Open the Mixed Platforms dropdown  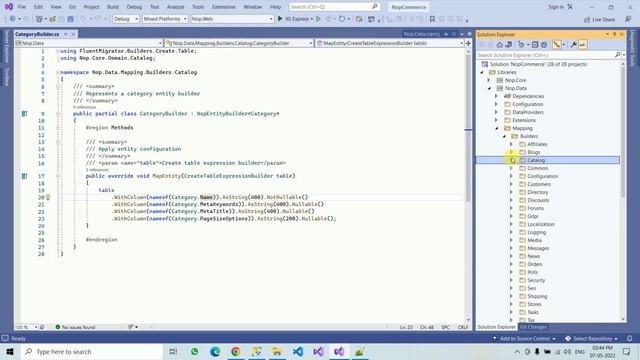point(165,19)
